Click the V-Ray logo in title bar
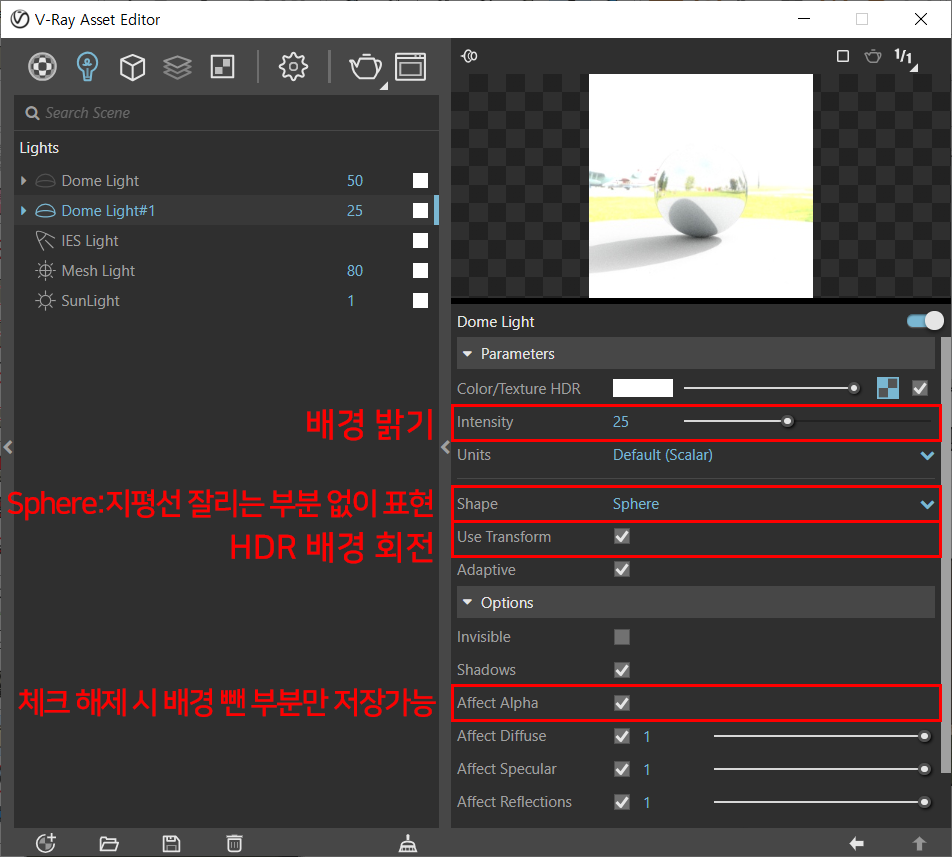Viewport: 952px width, 857px height. point(19,19)
